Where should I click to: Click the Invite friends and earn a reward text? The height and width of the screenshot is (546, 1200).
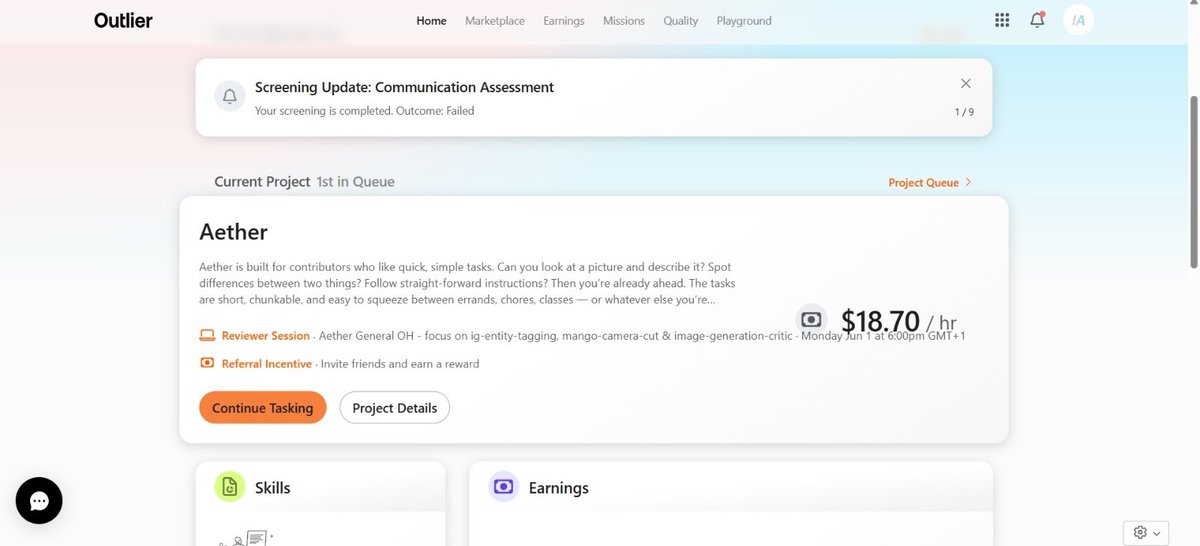pyautogui.click(x=399, y=363)
